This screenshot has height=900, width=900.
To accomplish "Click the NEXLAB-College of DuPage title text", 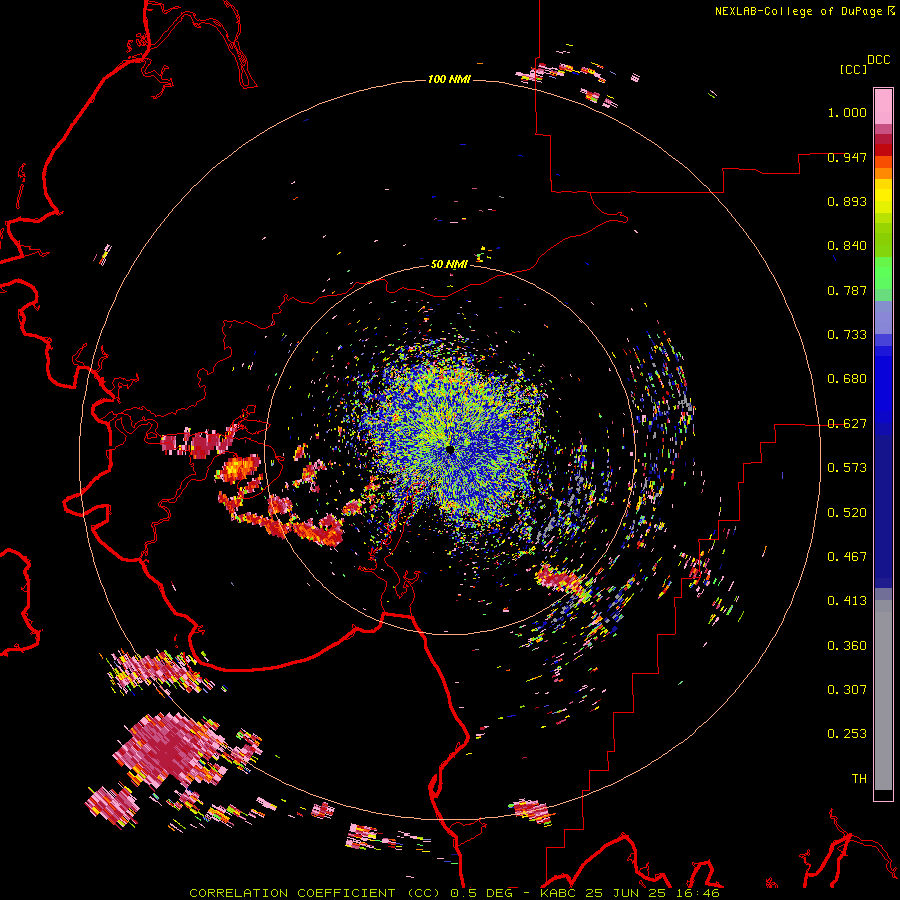I will [799, 11].
